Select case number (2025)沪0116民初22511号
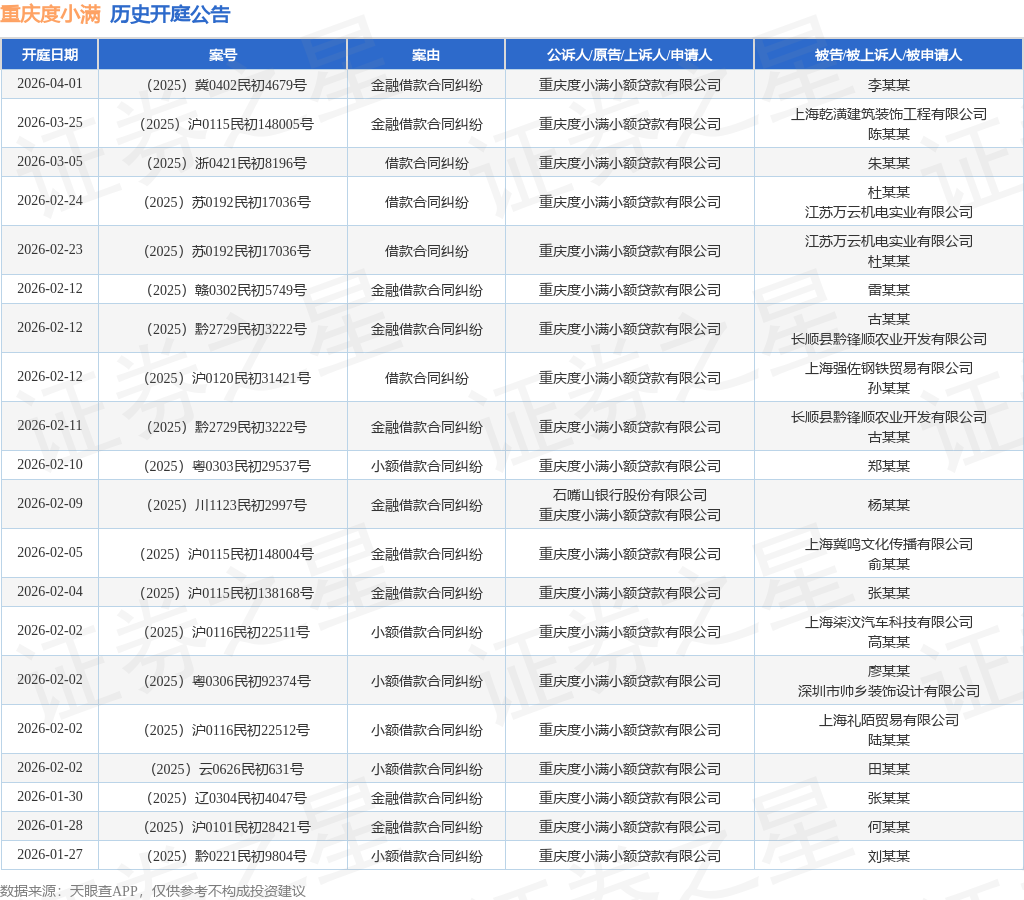Viewport: 1024px width, 900px height. pyautogui.click(x=226, y=632)
